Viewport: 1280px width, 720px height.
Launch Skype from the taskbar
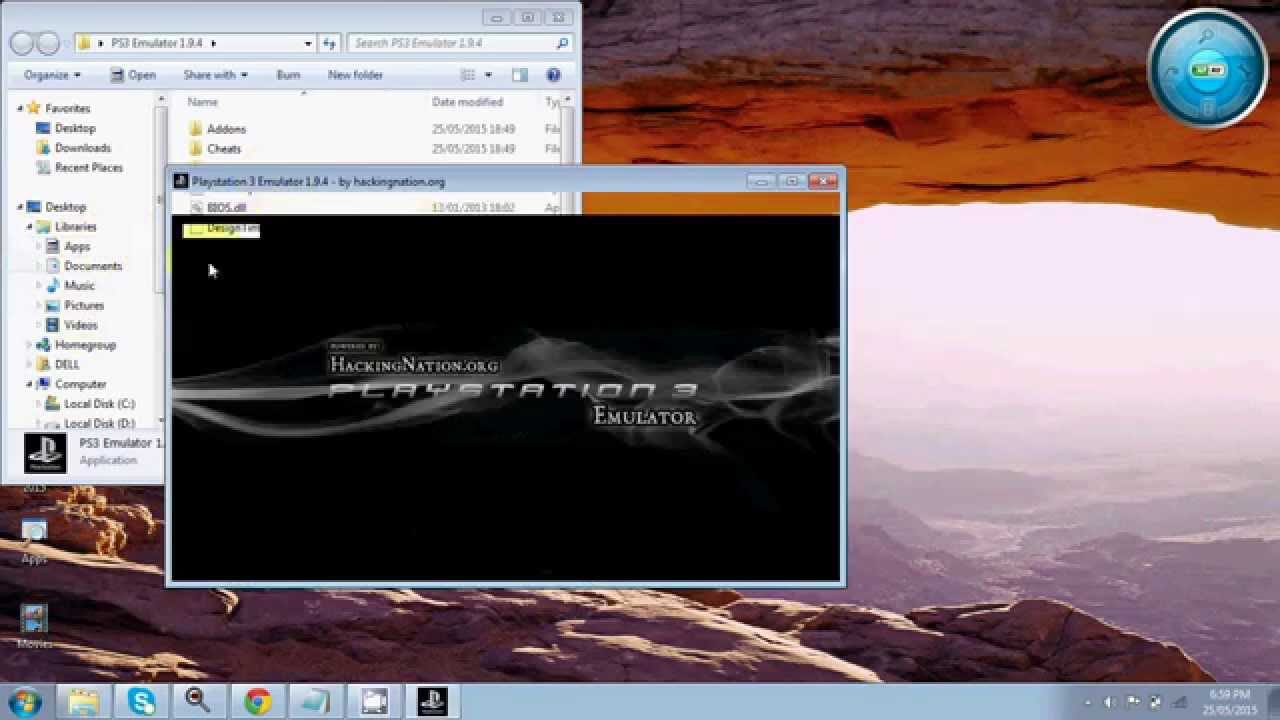click(142, 701)
